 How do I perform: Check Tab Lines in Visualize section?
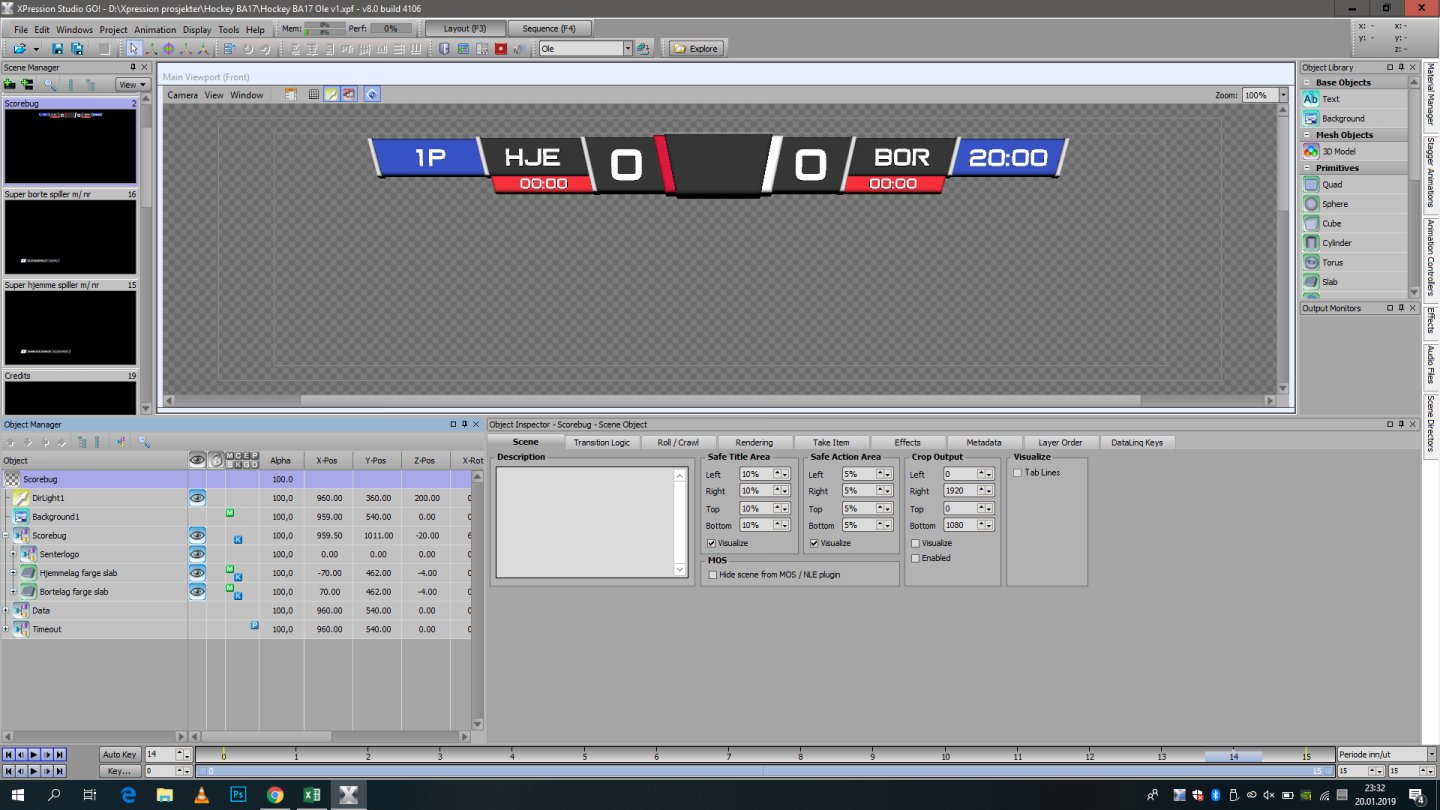(x=1018, y=473)
